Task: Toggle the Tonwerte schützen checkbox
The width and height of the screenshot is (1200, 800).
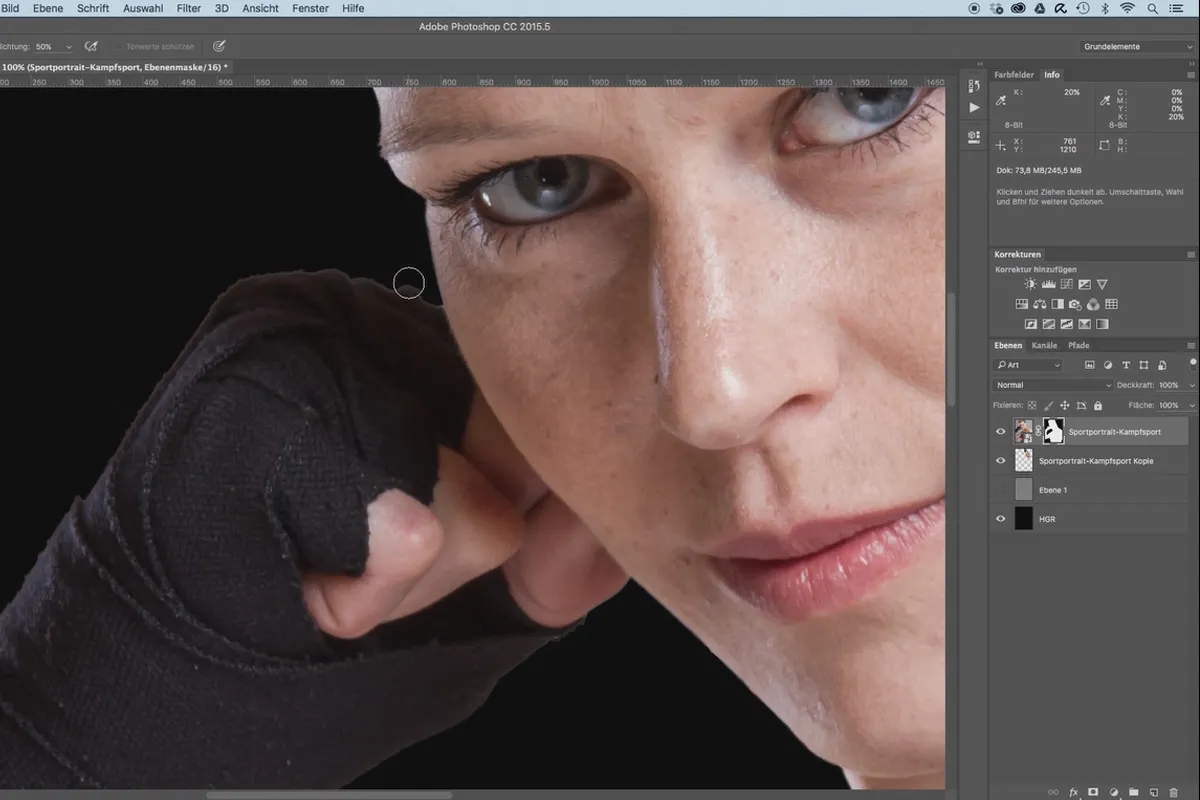Action: [x=117, y=47]
